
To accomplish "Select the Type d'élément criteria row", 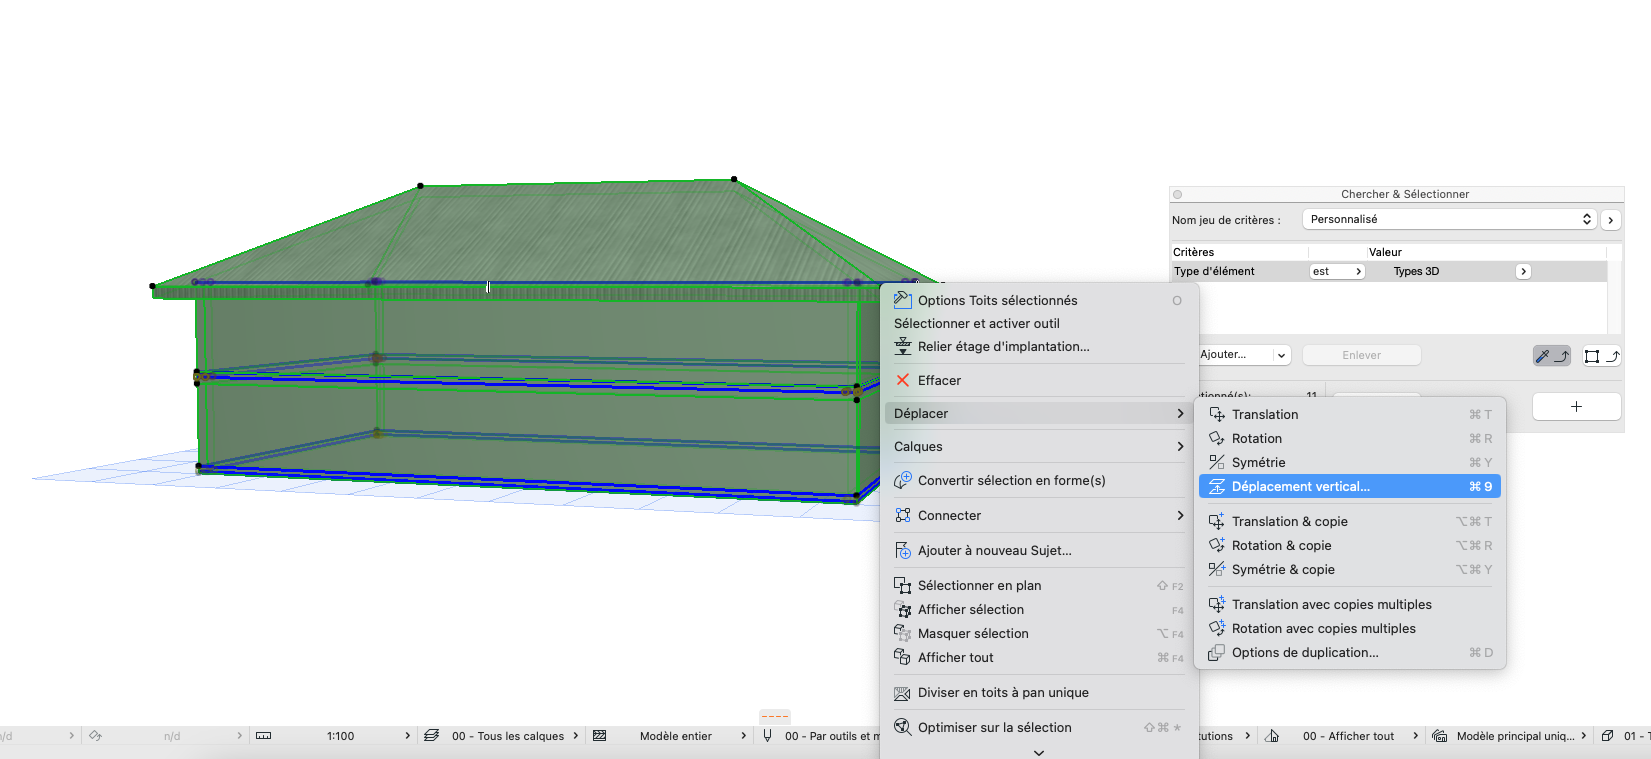I will pos(1388,271).
